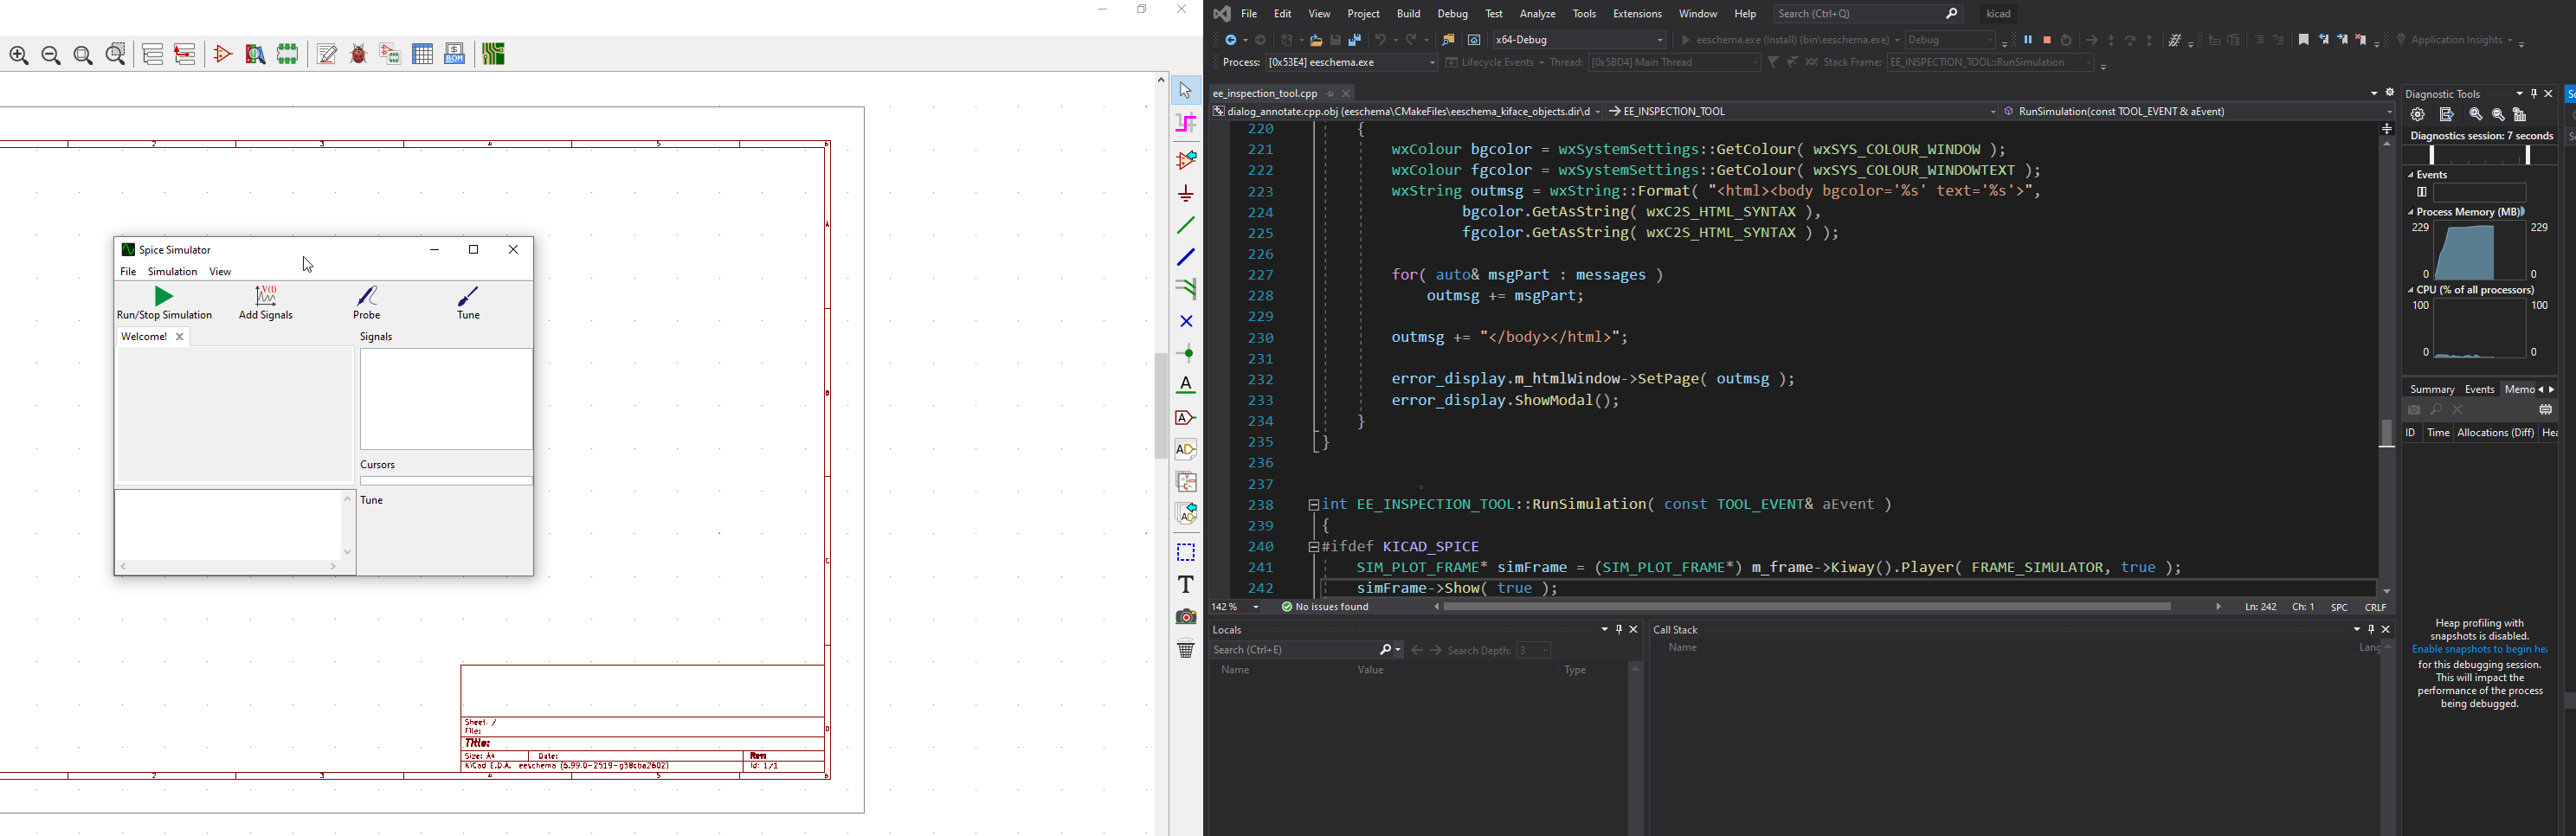Viewport: 2576px width, 836px height.
Task: Switch to the Events tab in Diagnostic Tools
Action: coord(2479,390)
